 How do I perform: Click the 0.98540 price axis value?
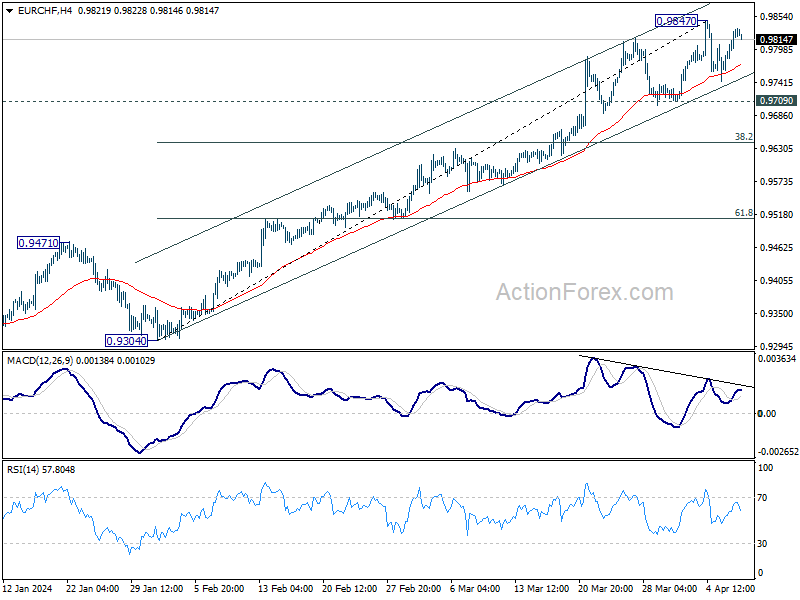777,17
